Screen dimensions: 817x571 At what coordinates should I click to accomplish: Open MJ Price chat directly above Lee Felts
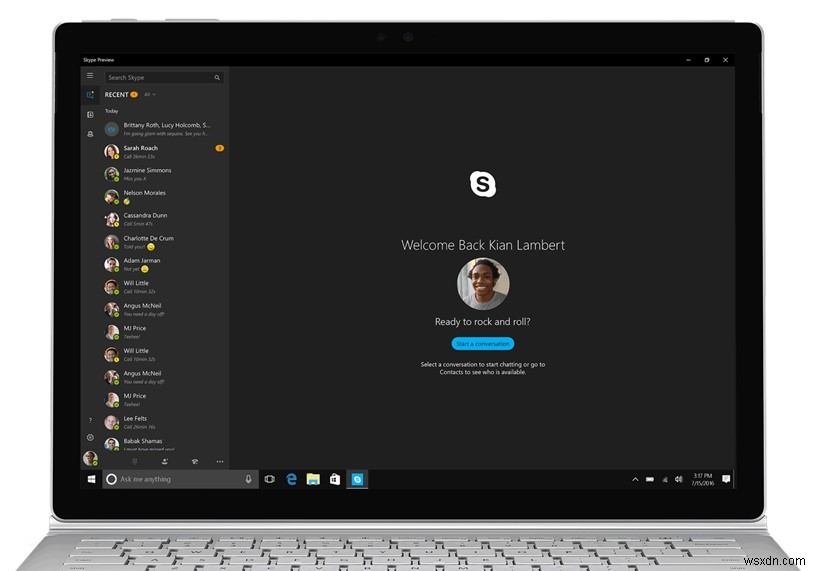[x=165, y=400]
